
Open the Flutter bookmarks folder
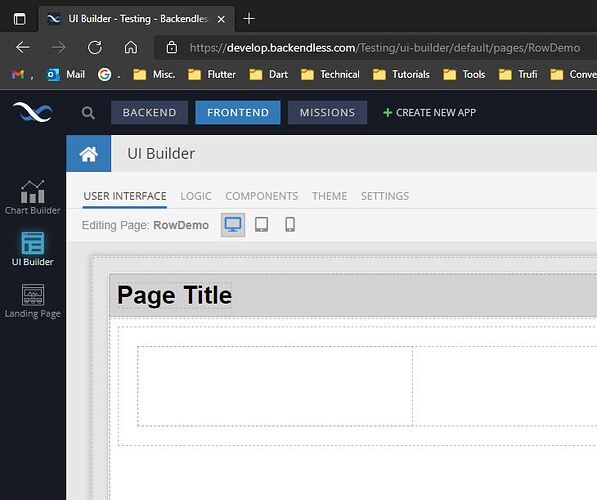click(x=212, y=74)
